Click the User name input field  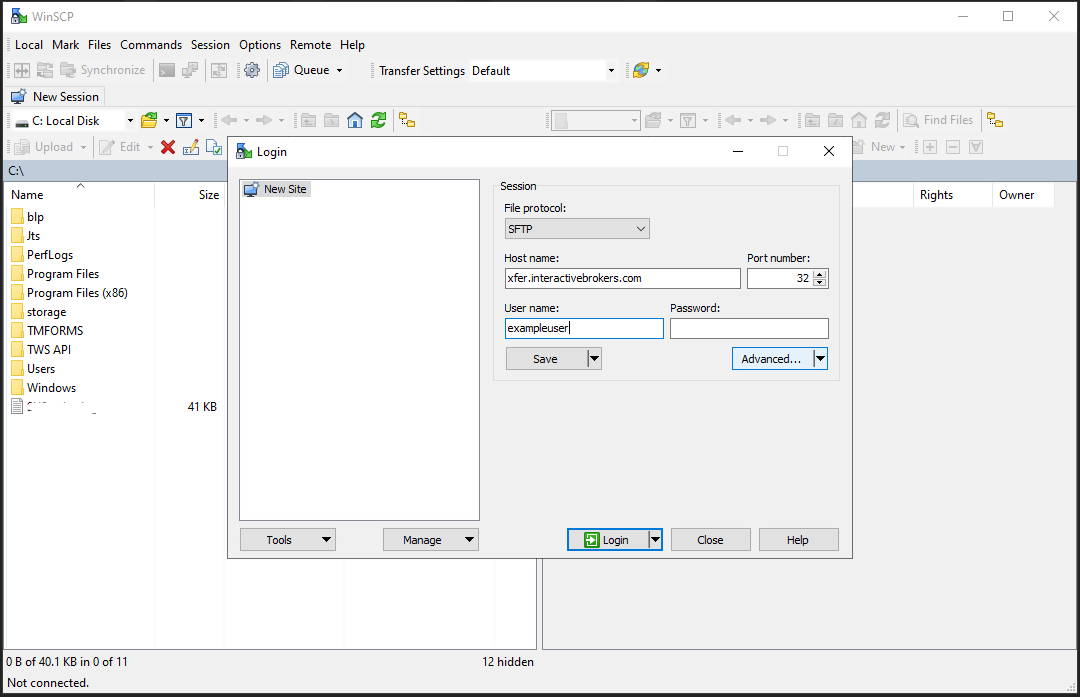point(583,329)
